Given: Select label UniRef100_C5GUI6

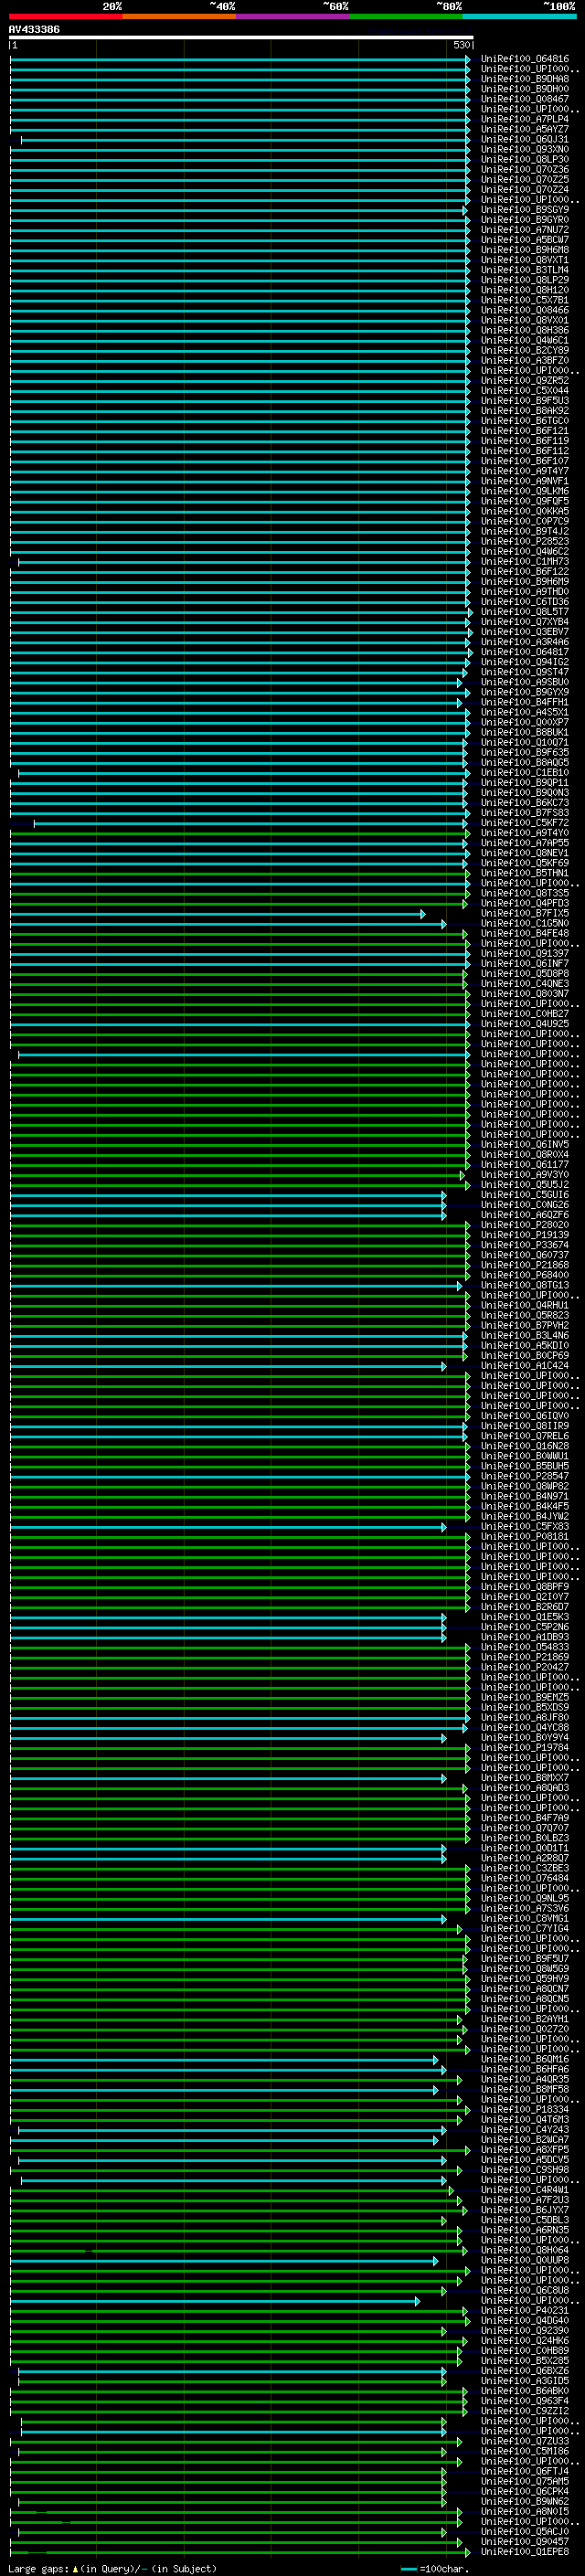Looking at the screenshot, I should (525, 1195).
